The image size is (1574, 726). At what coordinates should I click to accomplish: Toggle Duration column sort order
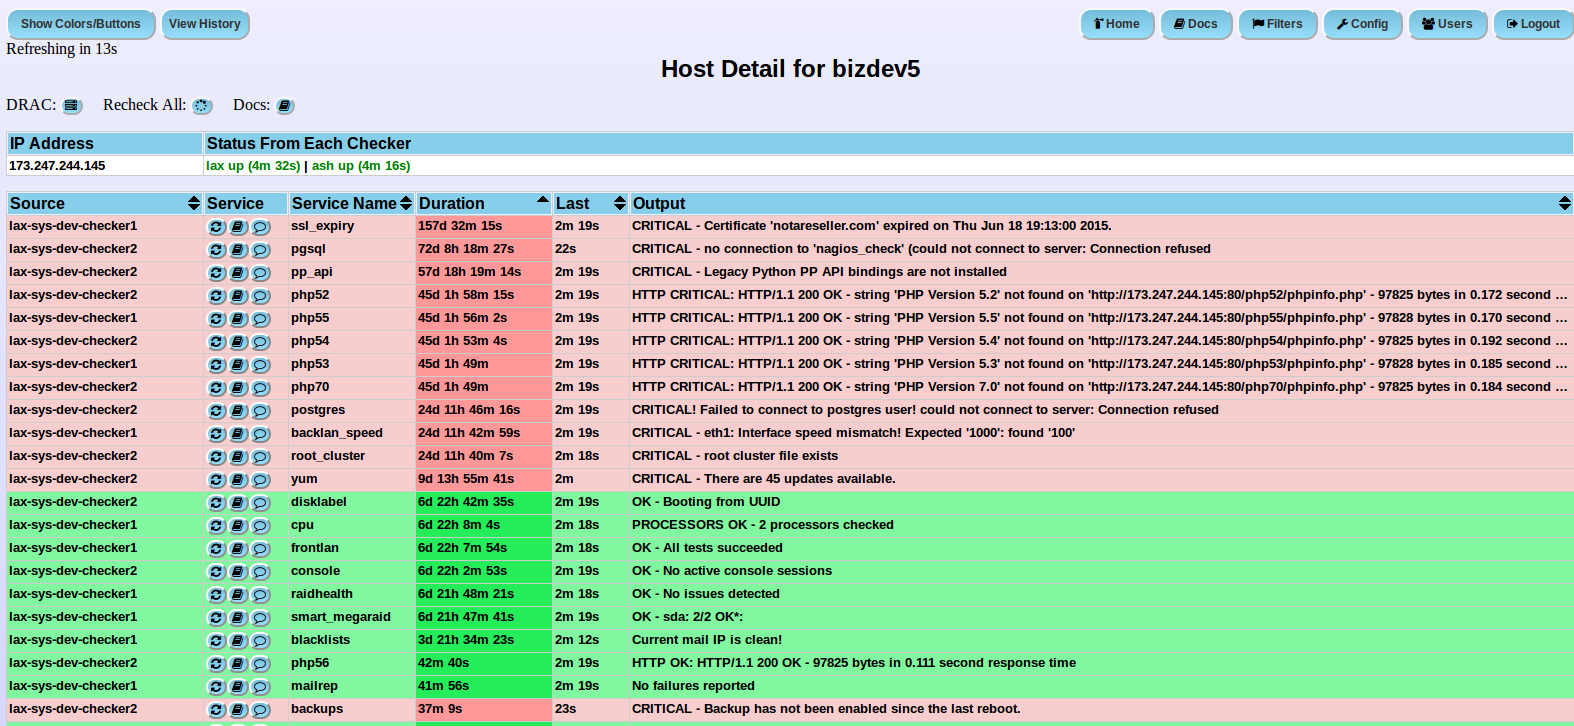pyautogui.click(x=542, y=201)
